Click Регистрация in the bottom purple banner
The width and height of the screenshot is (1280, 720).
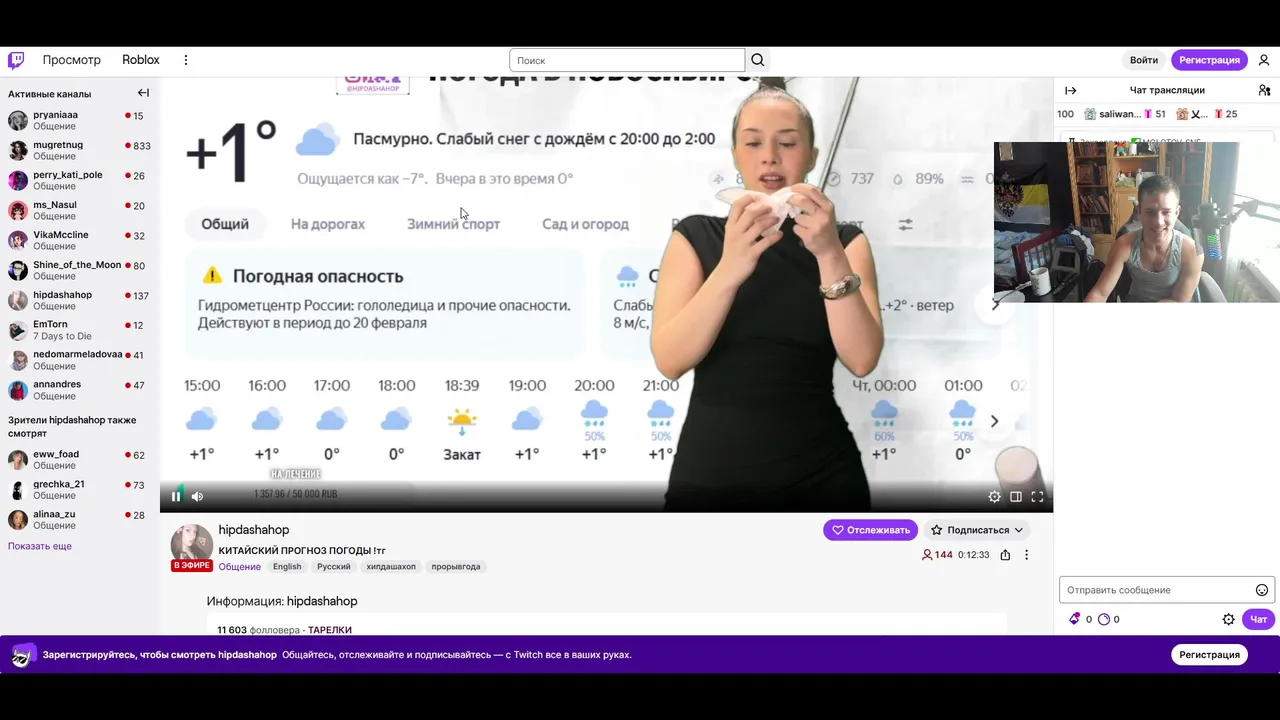point(1209,655)
